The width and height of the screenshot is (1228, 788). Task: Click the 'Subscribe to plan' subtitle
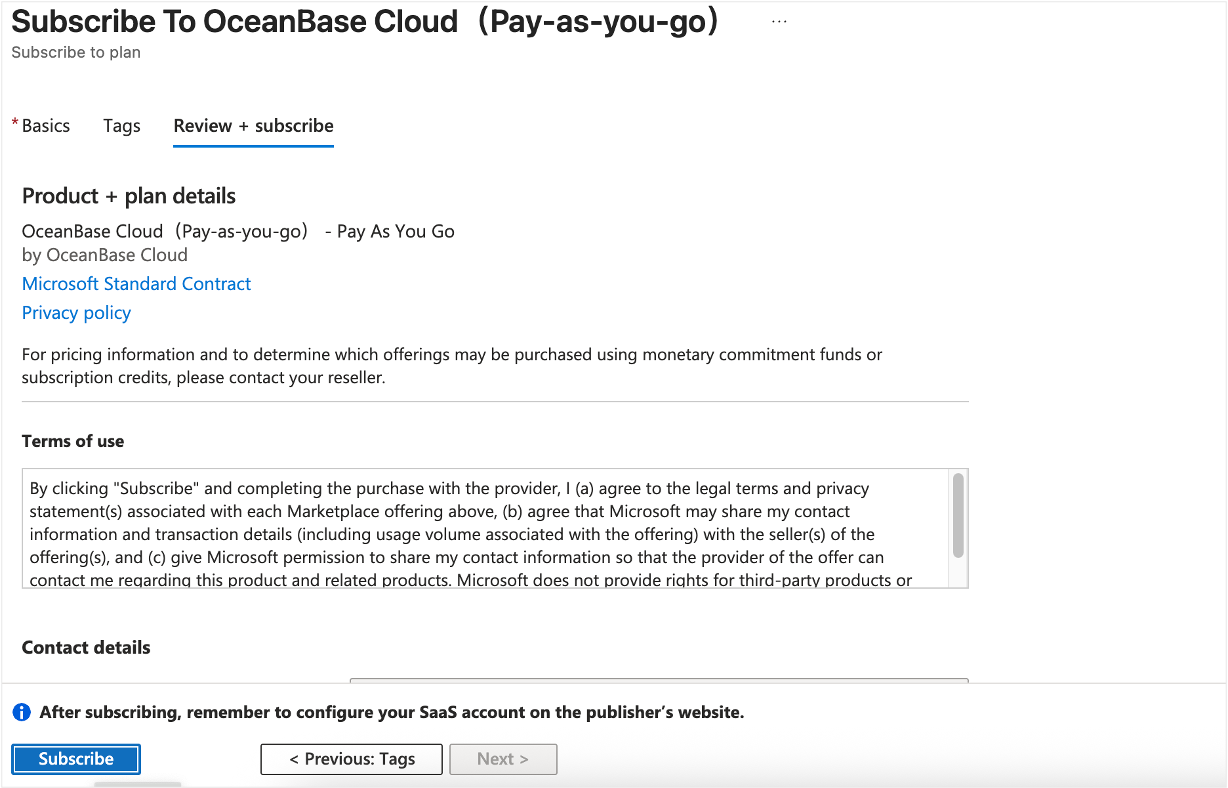click(x=76, y=52)
